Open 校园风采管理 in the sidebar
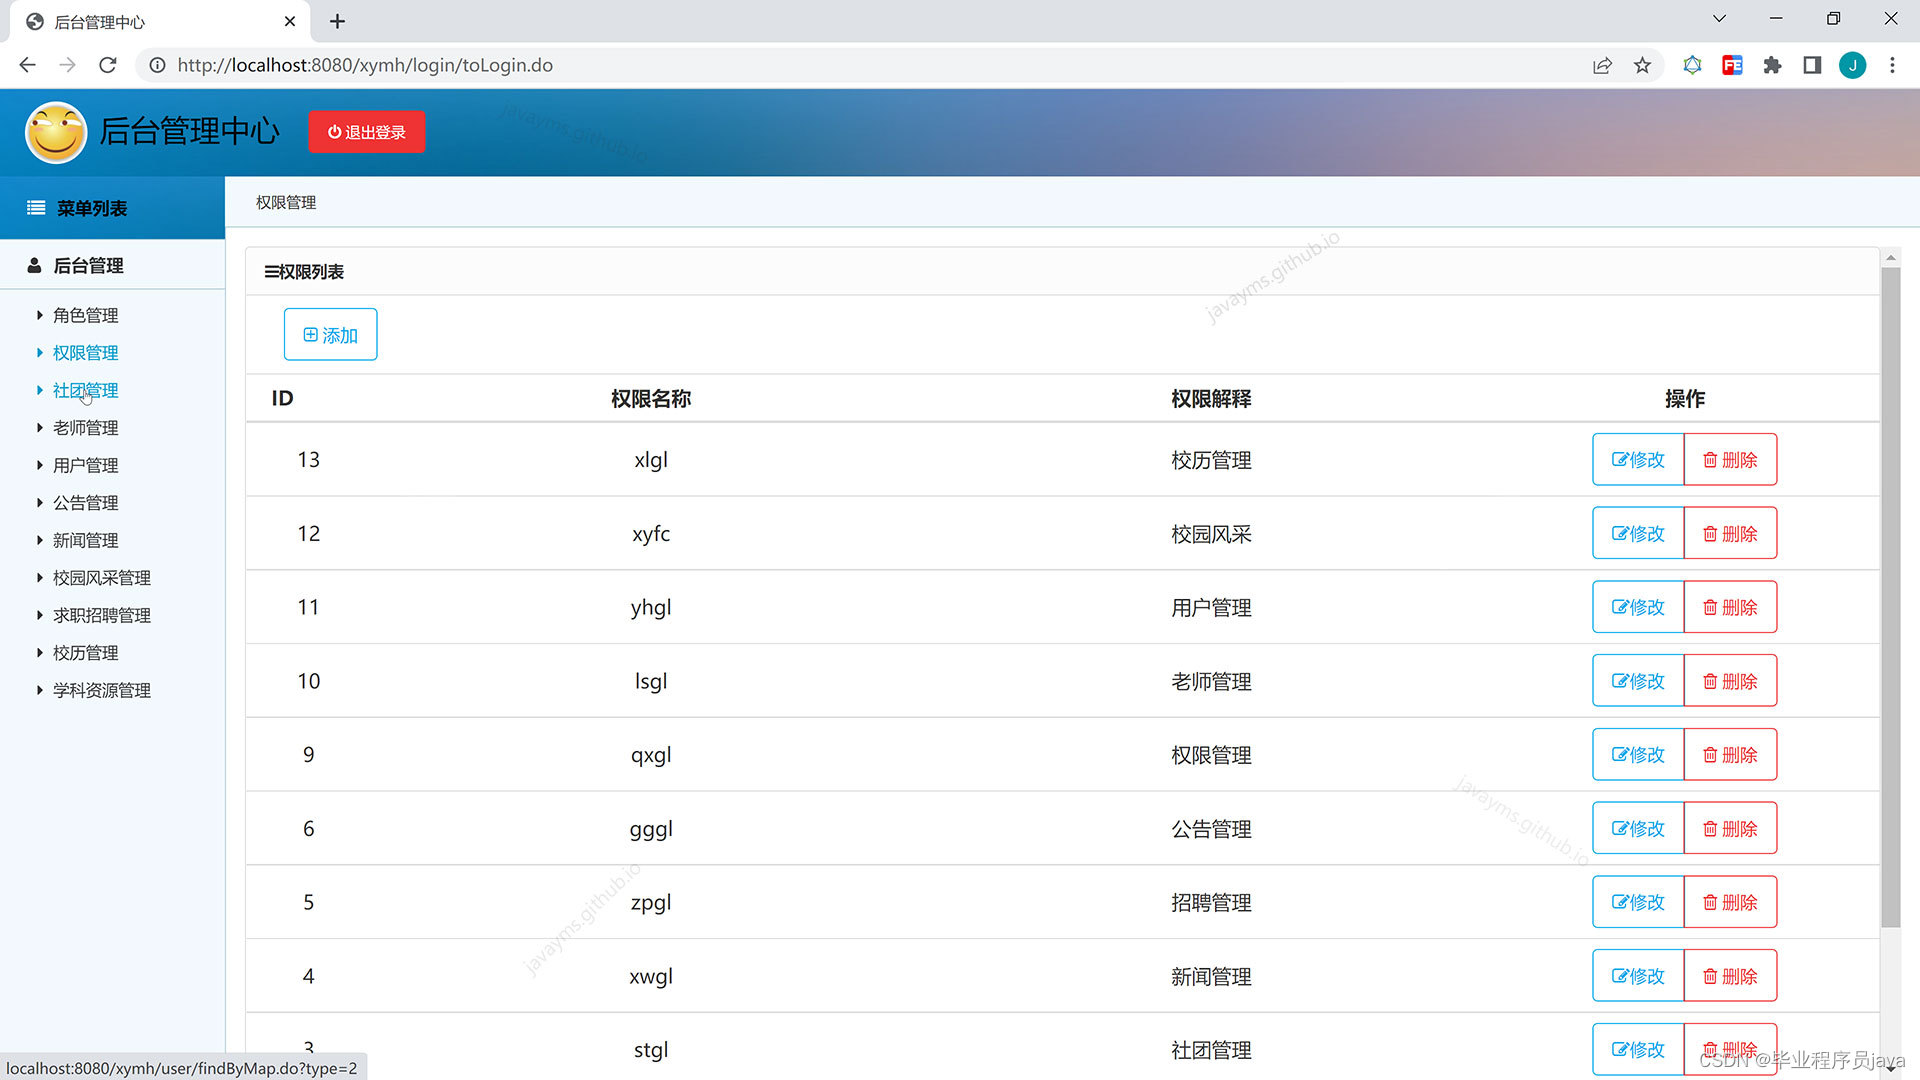Image resolution: width=1920 pixels, height=1080 pixels. tap(101, 578)
